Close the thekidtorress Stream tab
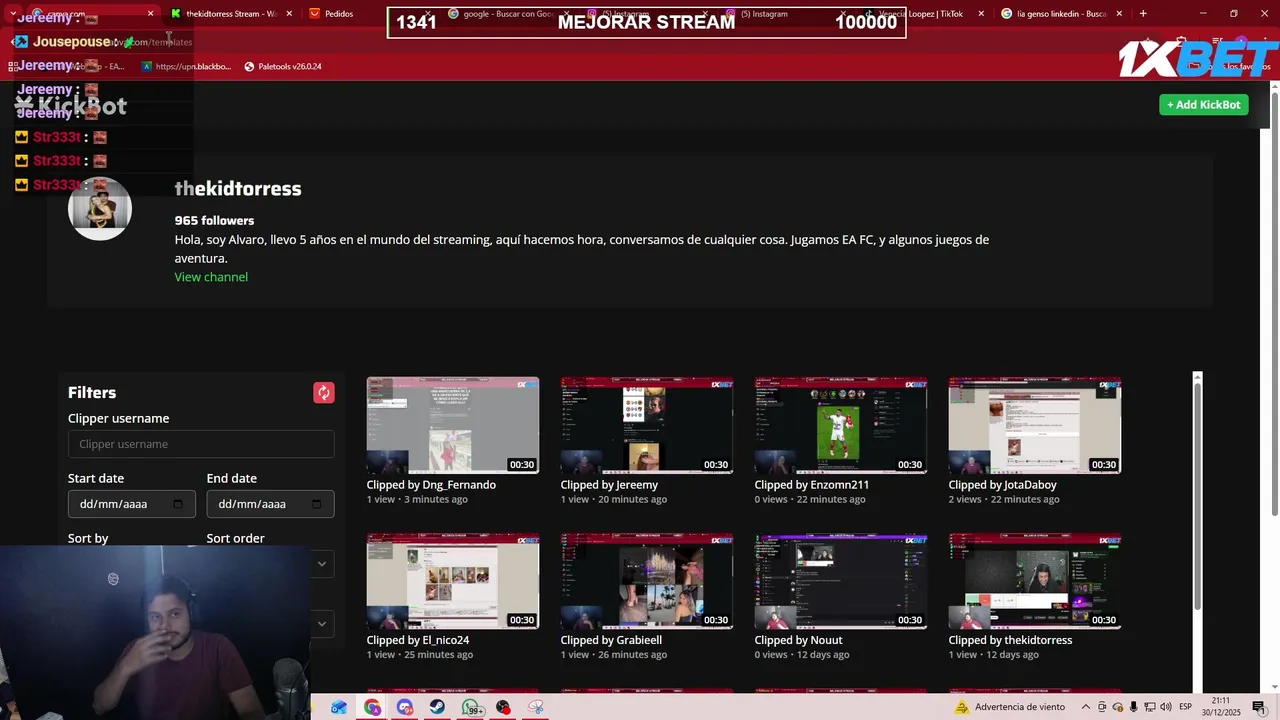Viewport: 1280px width, 720px height. [290, 14]
